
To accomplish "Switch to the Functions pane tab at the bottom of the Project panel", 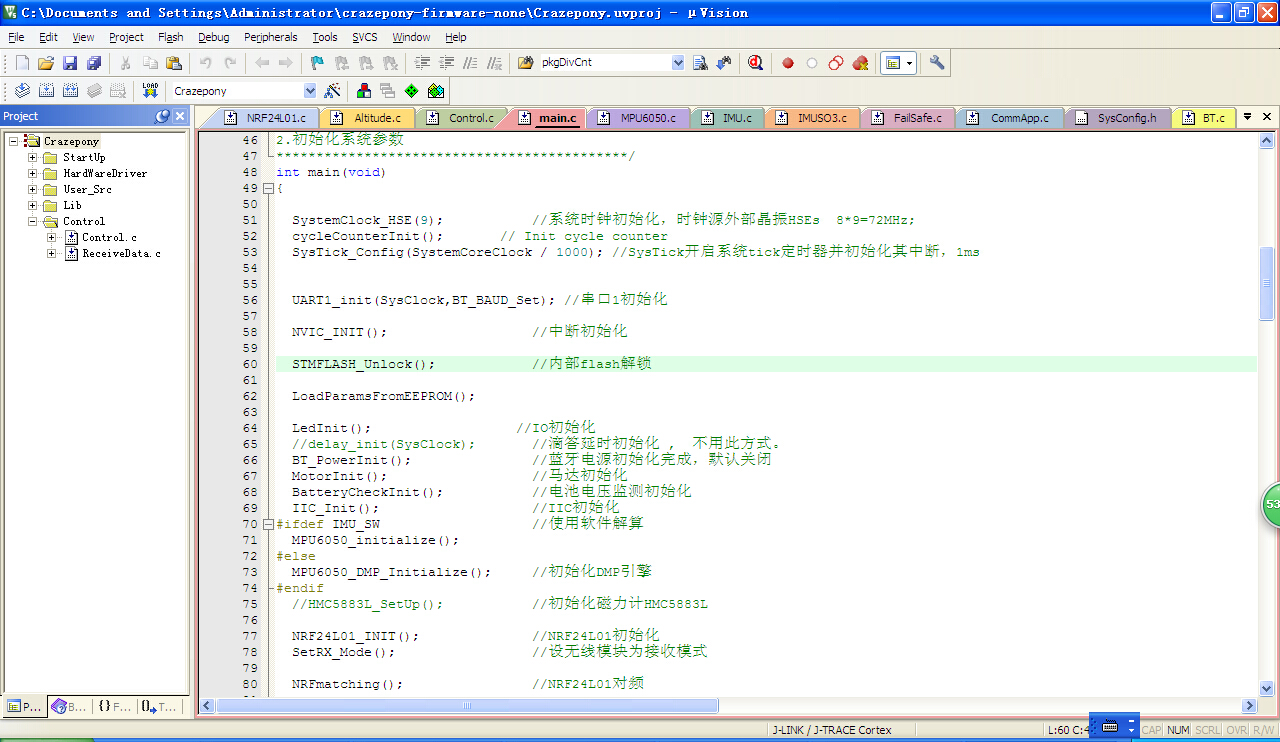I will [x=115, y=706].
